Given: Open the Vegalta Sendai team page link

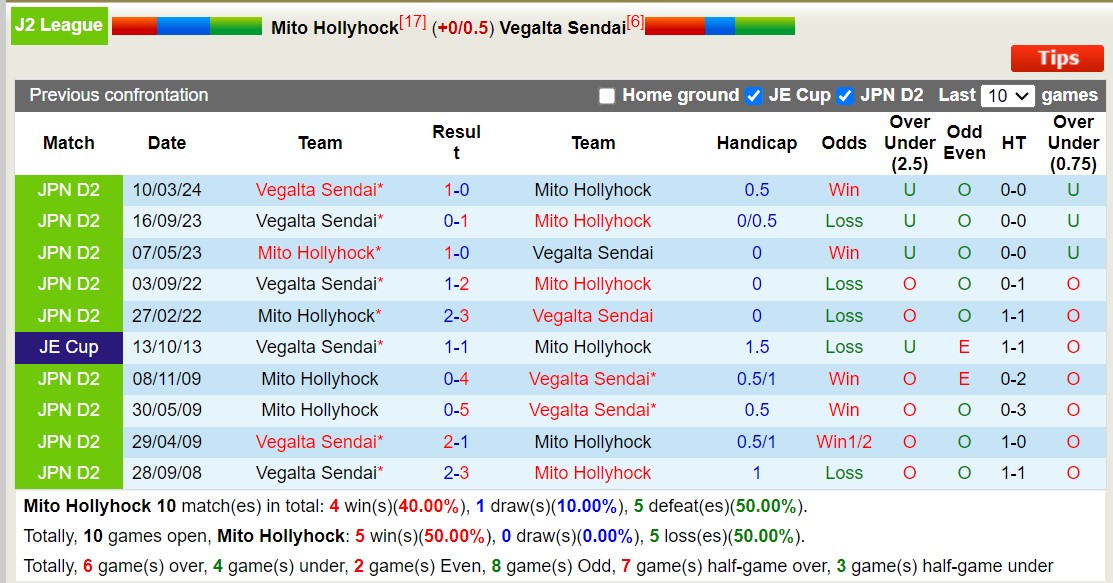Looking at the screenshot, I should coord(318,190).
